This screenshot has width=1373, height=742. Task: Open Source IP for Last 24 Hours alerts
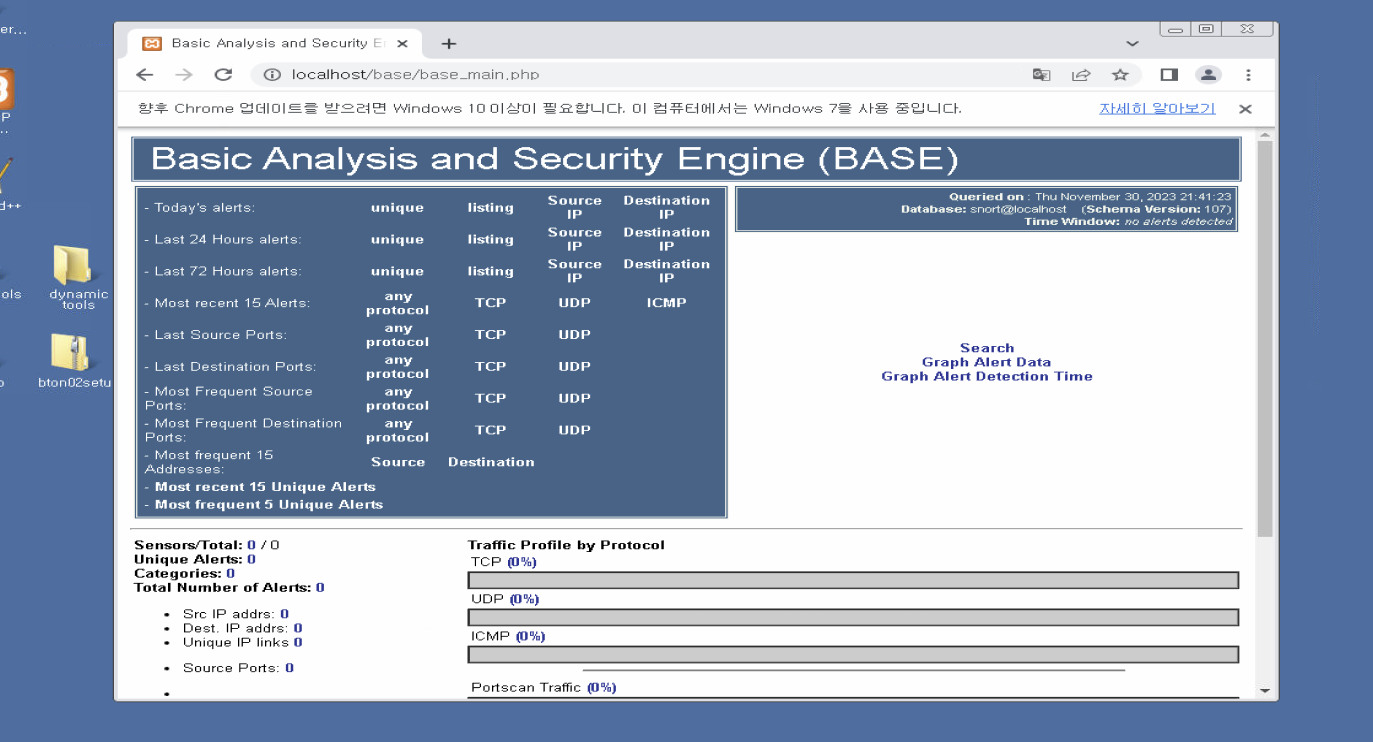point(574,239)
